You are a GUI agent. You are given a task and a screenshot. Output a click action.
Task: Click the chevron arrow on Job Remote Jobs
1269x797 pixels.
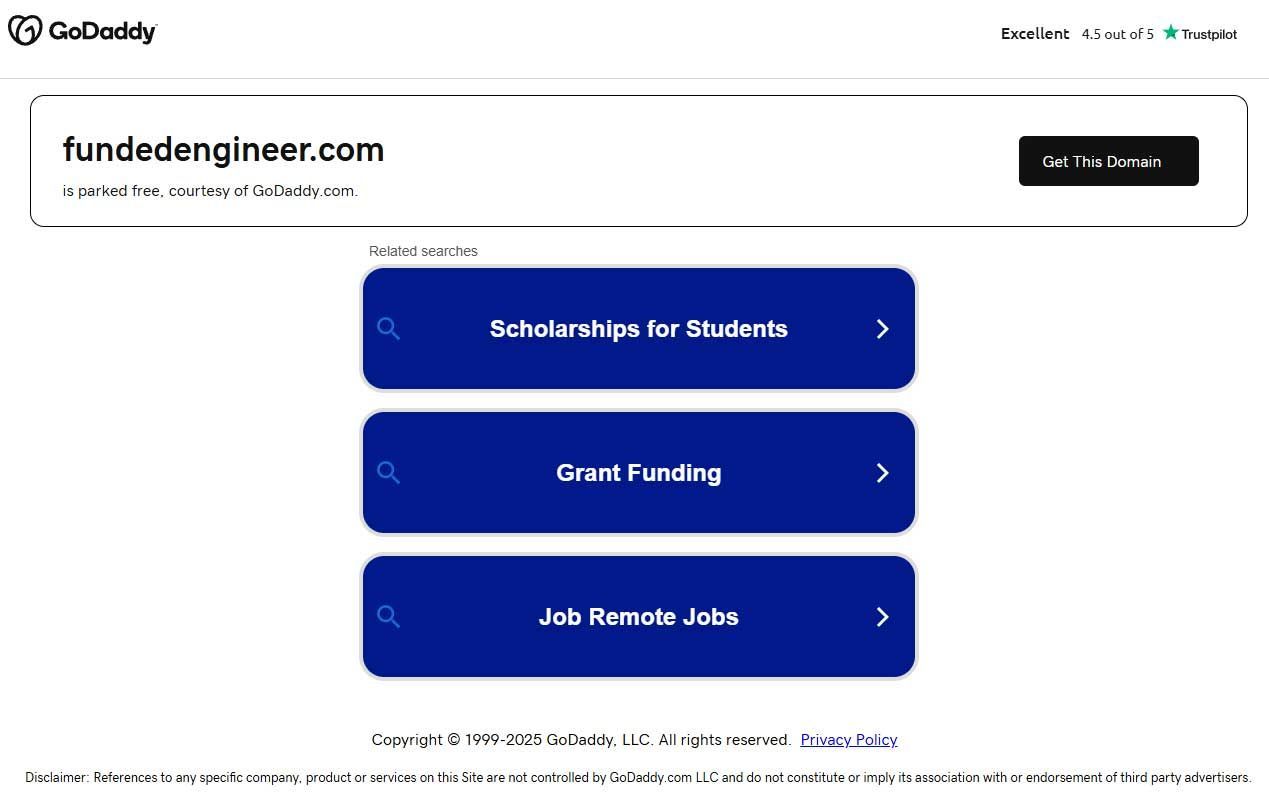tap(882, 617)
